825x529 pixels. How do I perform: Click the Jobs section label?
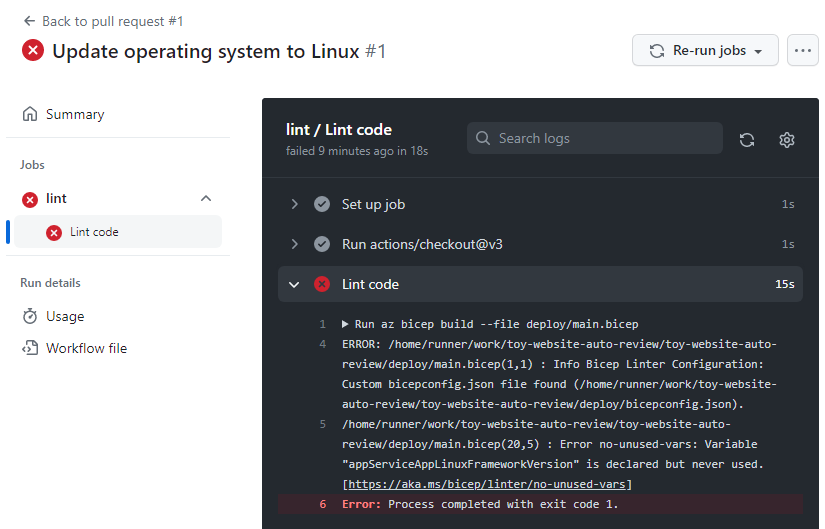(x=32, y=165)
